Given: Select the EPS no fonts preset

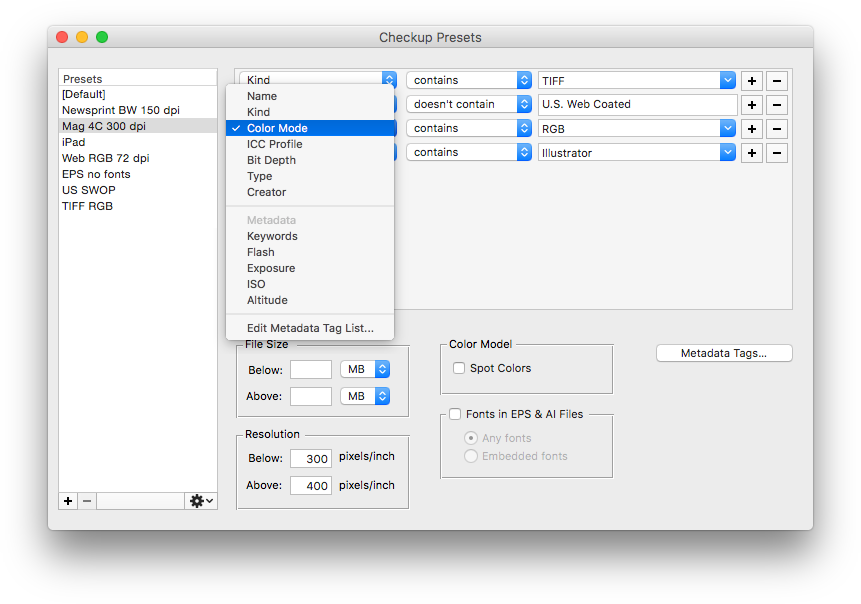Looking at the screenshot, I should tap(138, 174).
